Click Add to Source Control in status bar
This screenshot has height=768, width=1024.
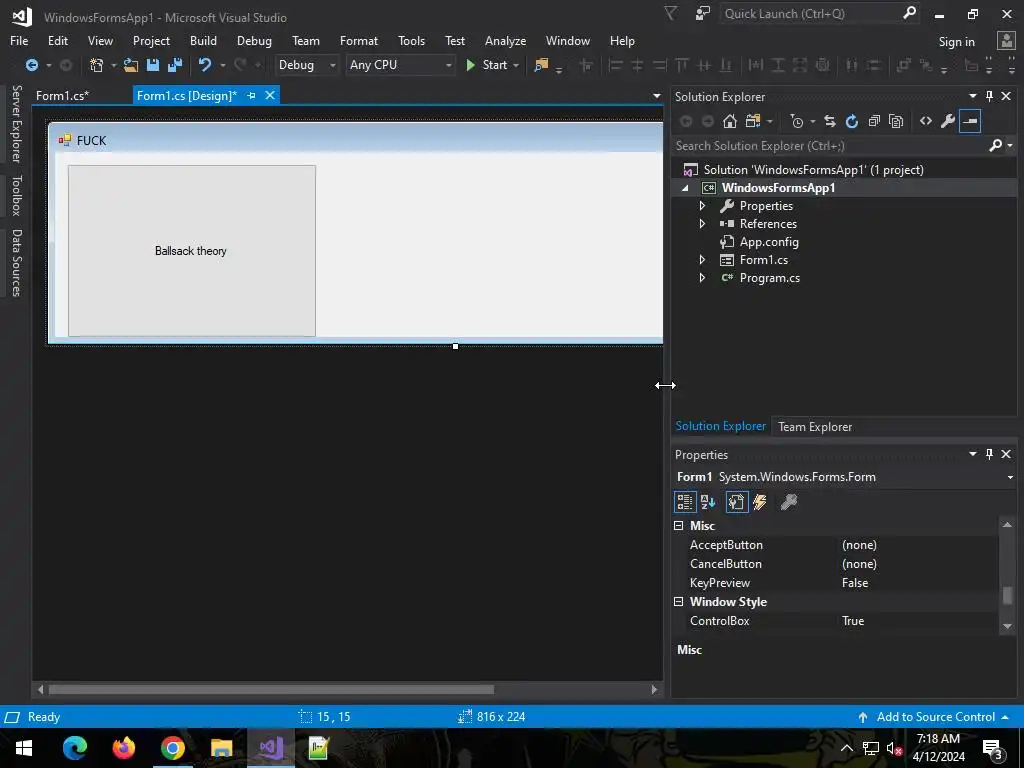click(936, 717)
